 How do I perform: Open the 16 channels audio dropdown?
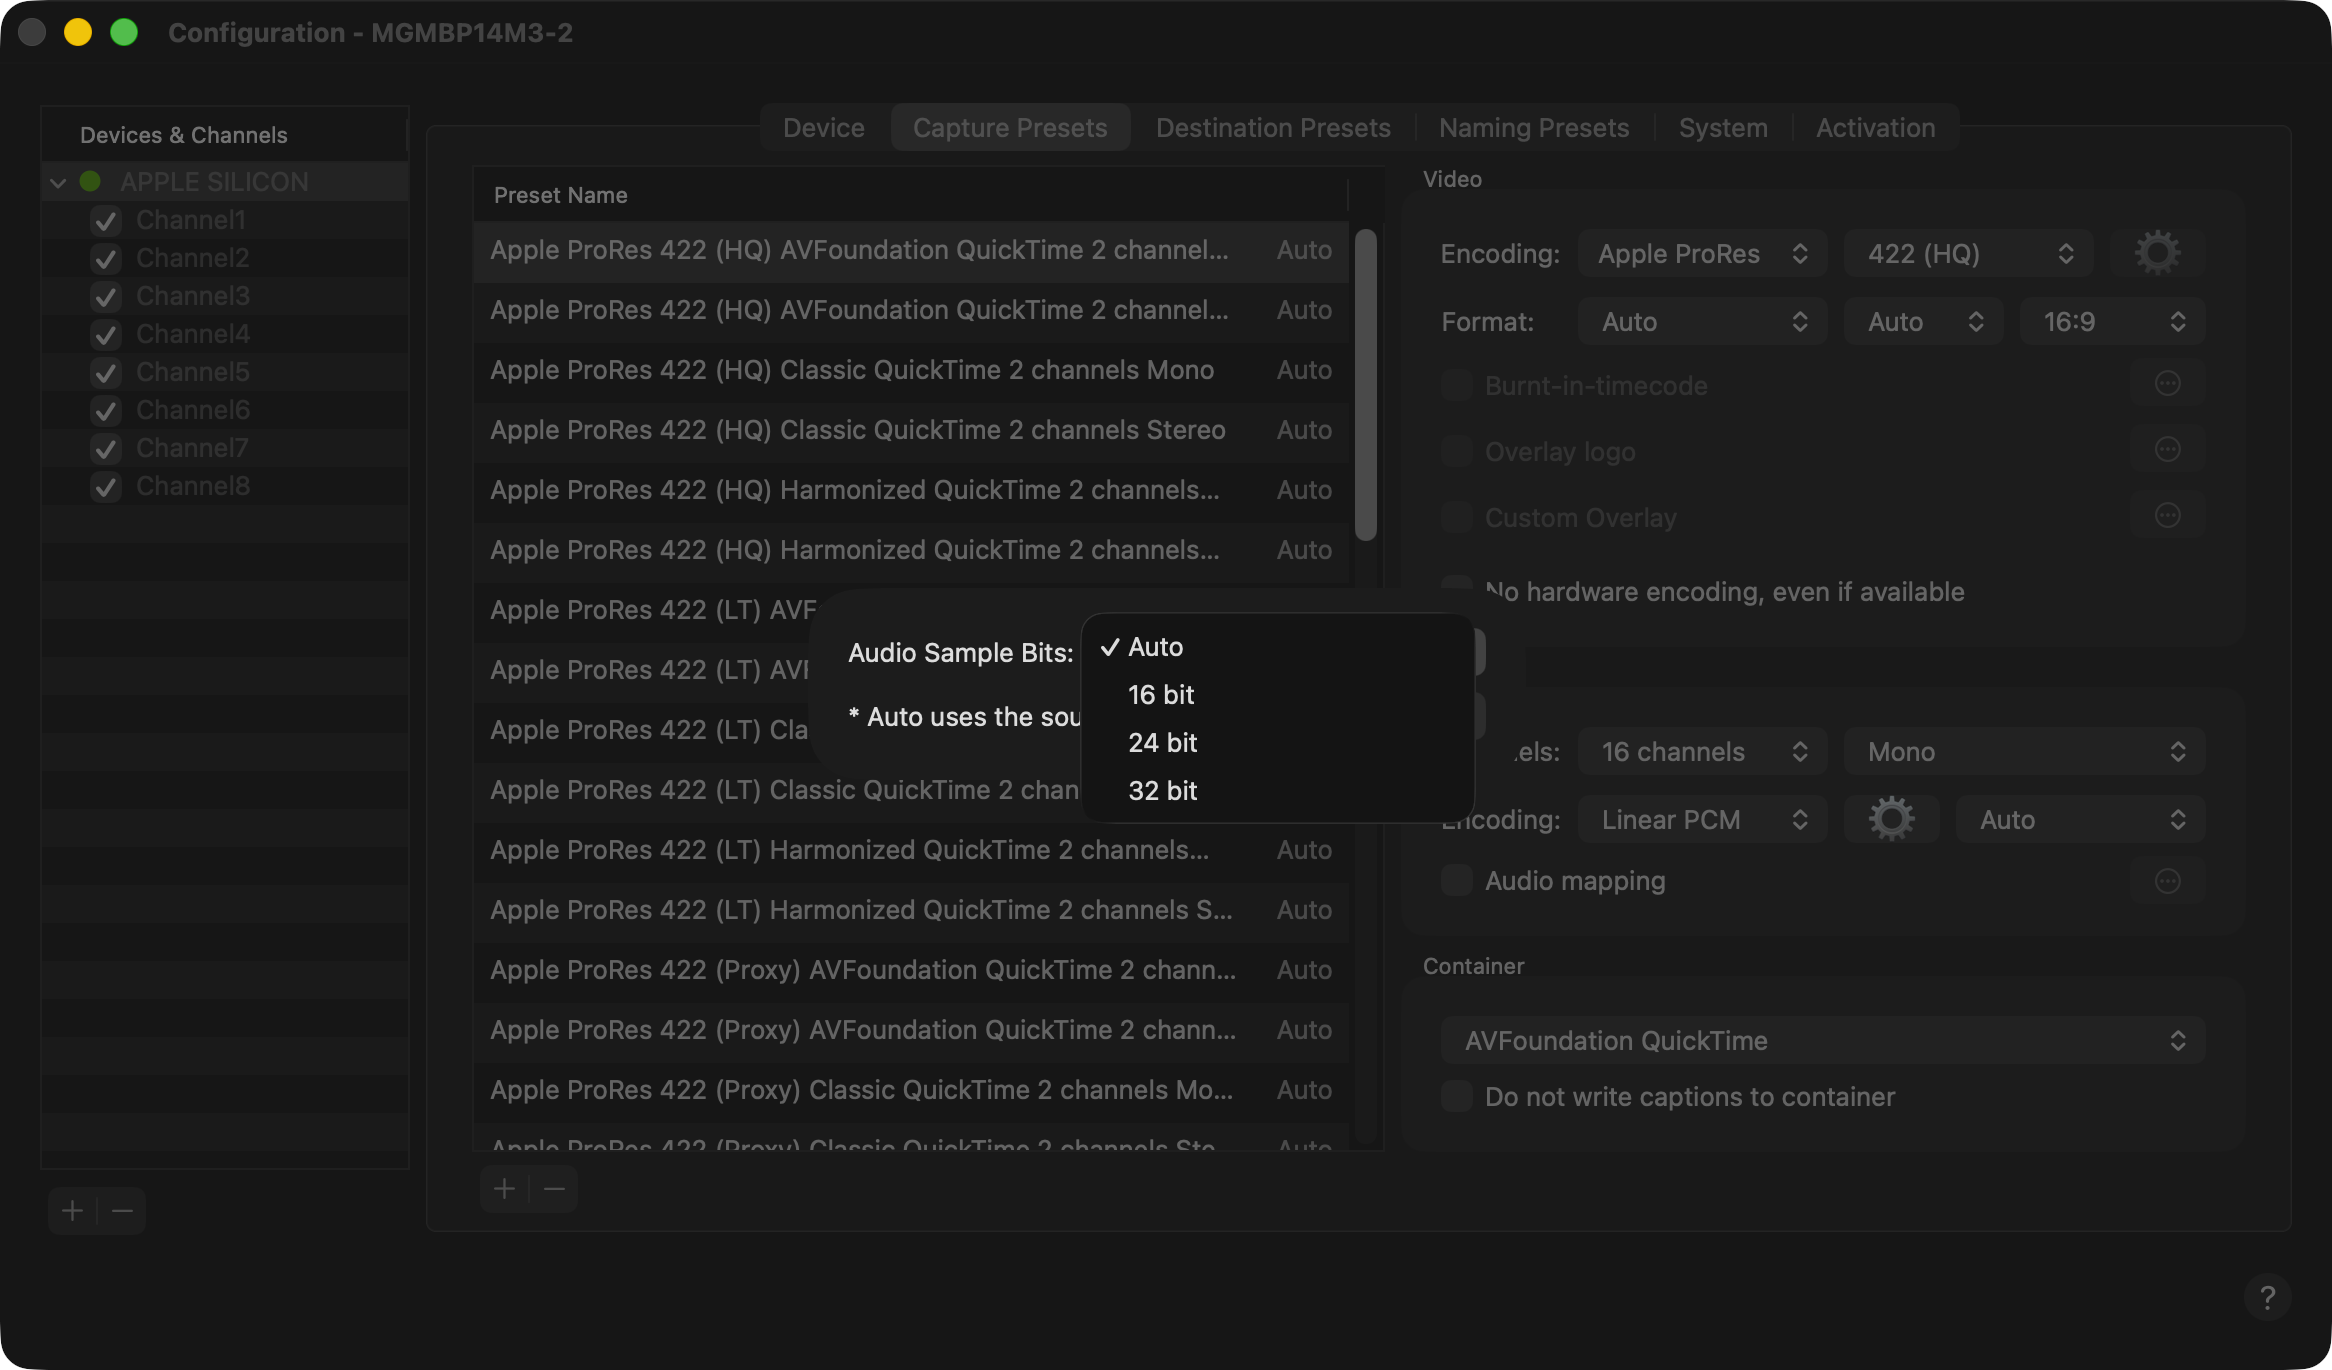[x=1702, y=751]
